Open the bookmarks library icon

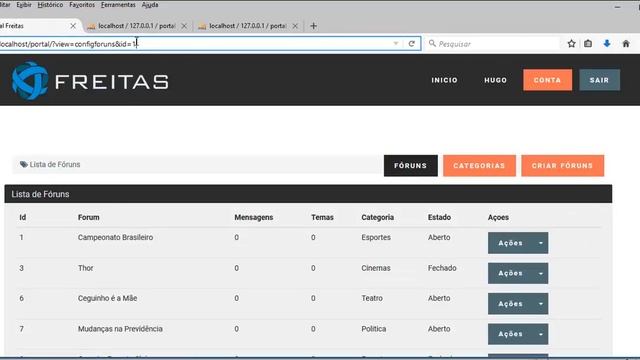(588, 44)
